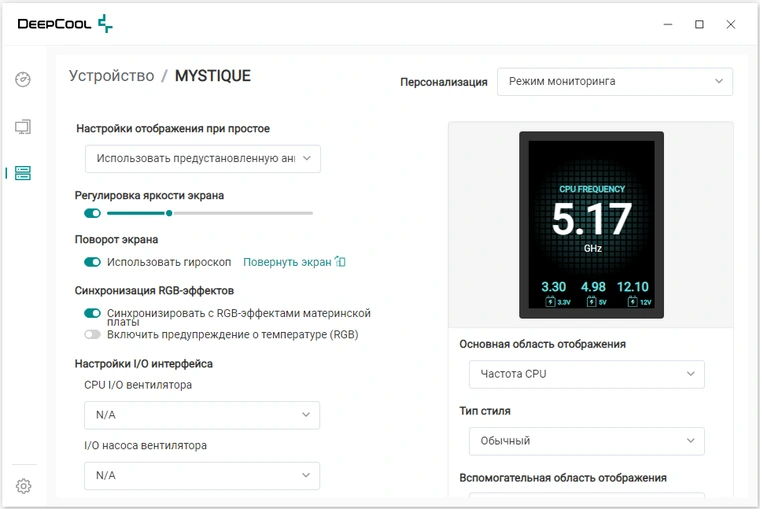Click rotate screen icon next to Повернуть экран
The image size is (760, 509).
coord(341,262)
